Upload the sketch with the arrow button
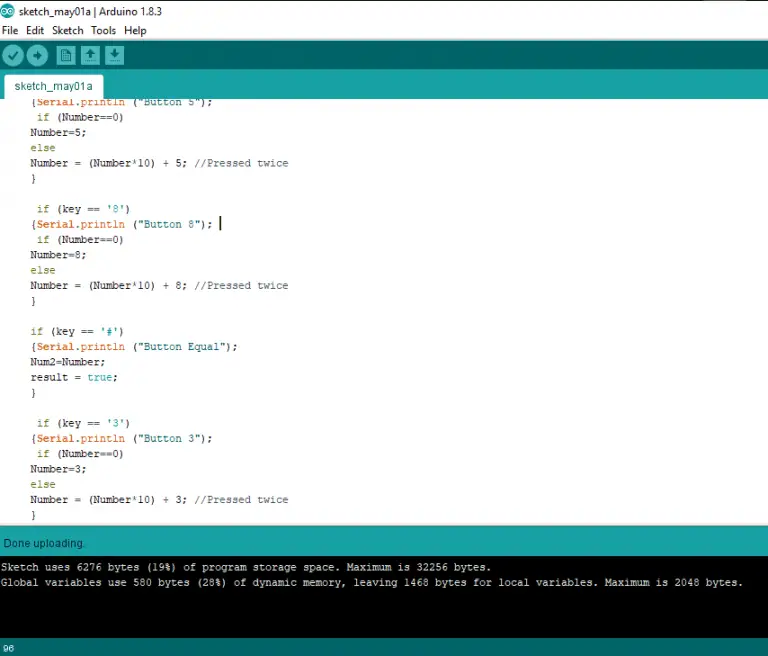The height and width of the screenshot is (656, 768). pos(37,56)
